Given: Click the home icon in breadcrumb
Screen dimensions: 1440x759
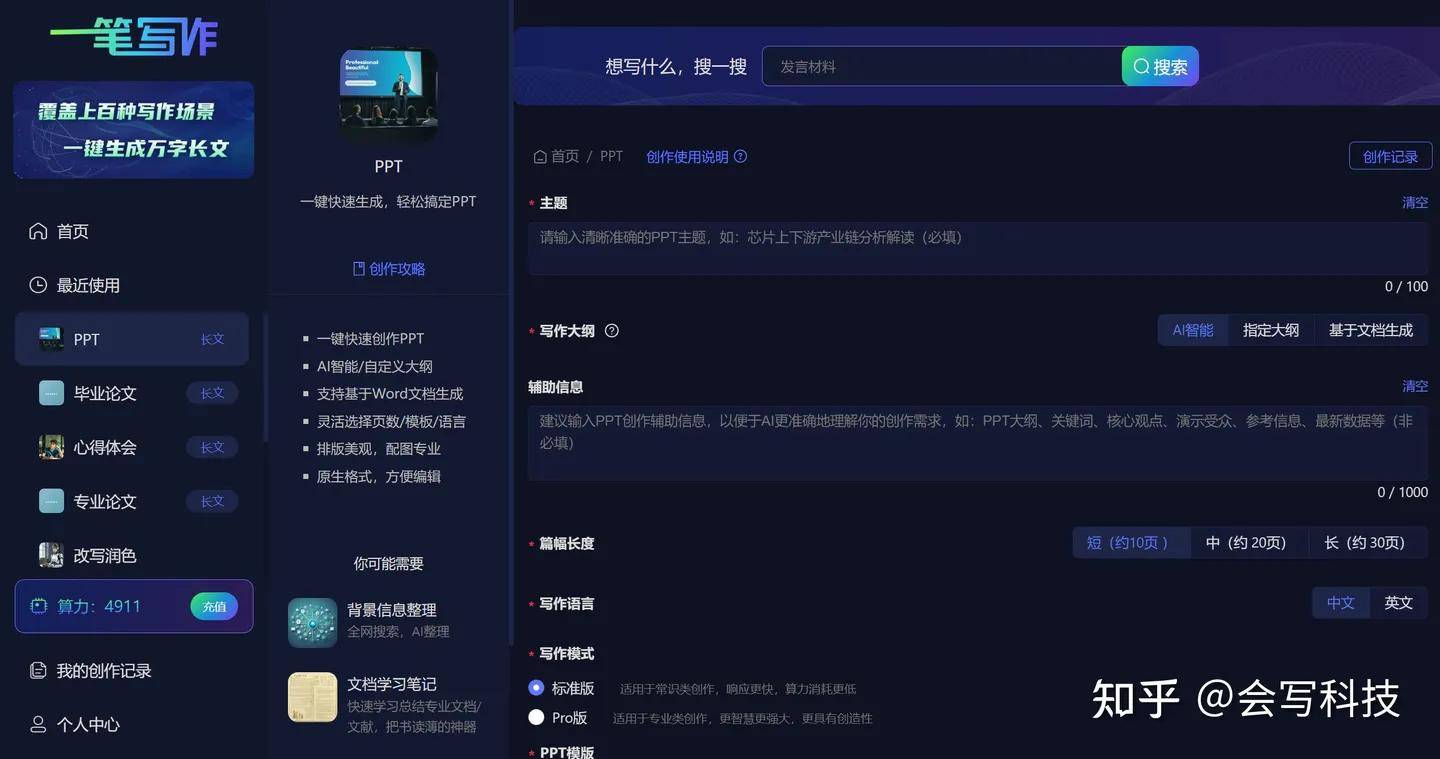Looking at the screenshot, I should click(540, 157).
